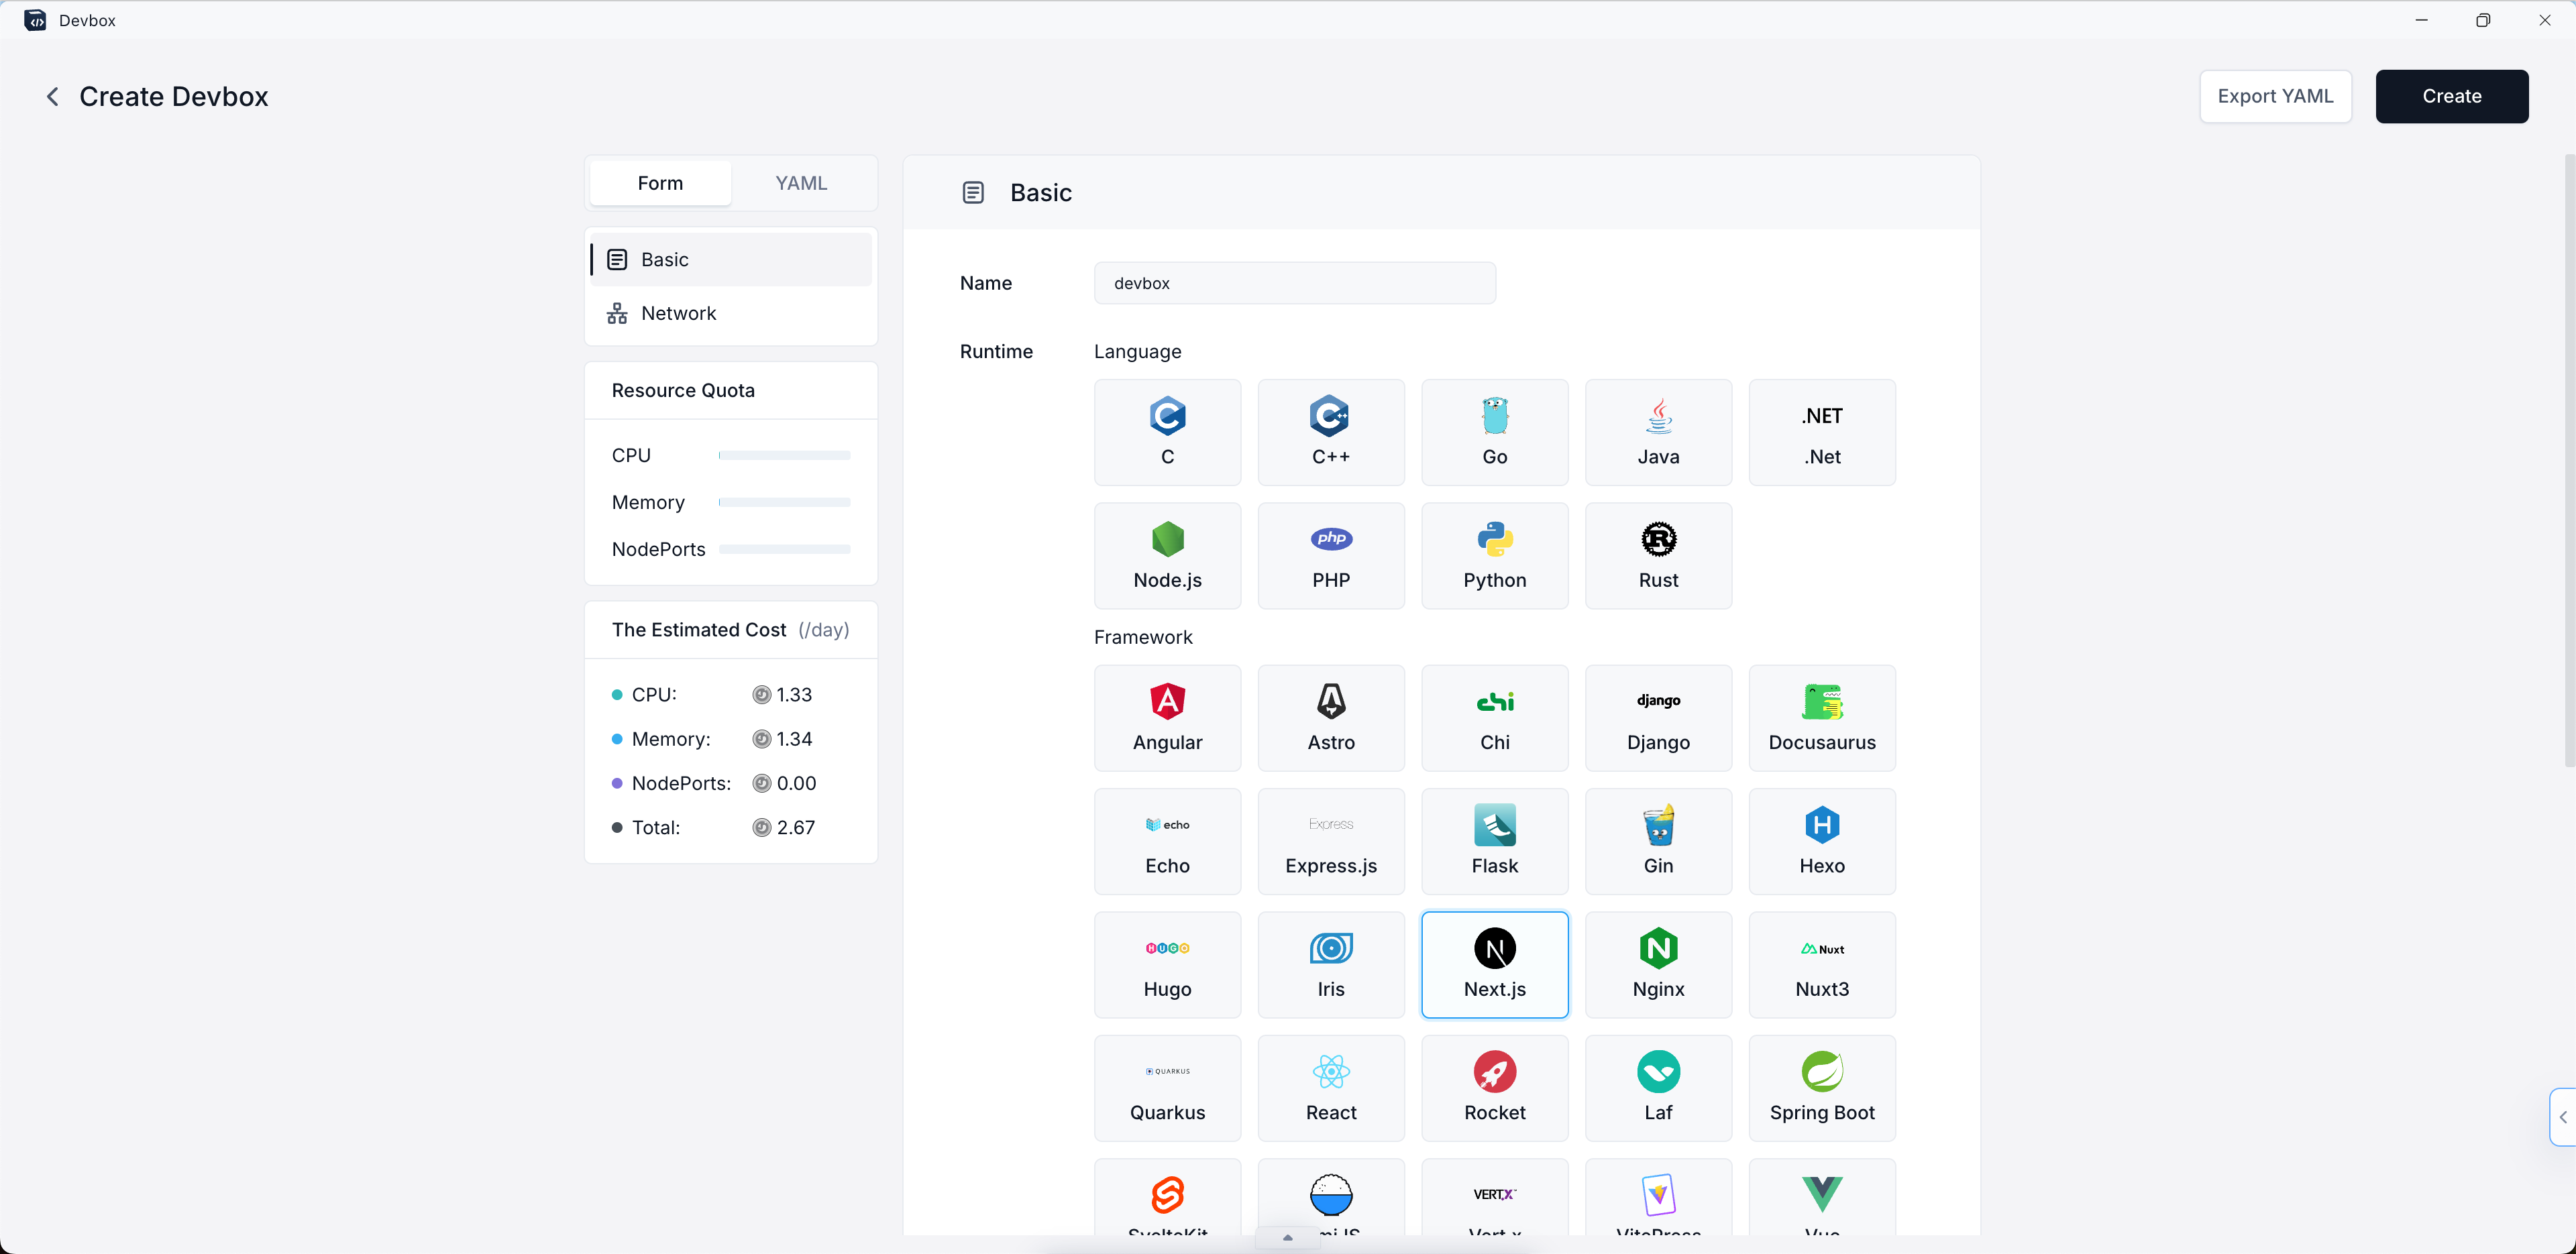Choose the Django framework option
2576x1254 pixels.
(x=1658, y=718)
